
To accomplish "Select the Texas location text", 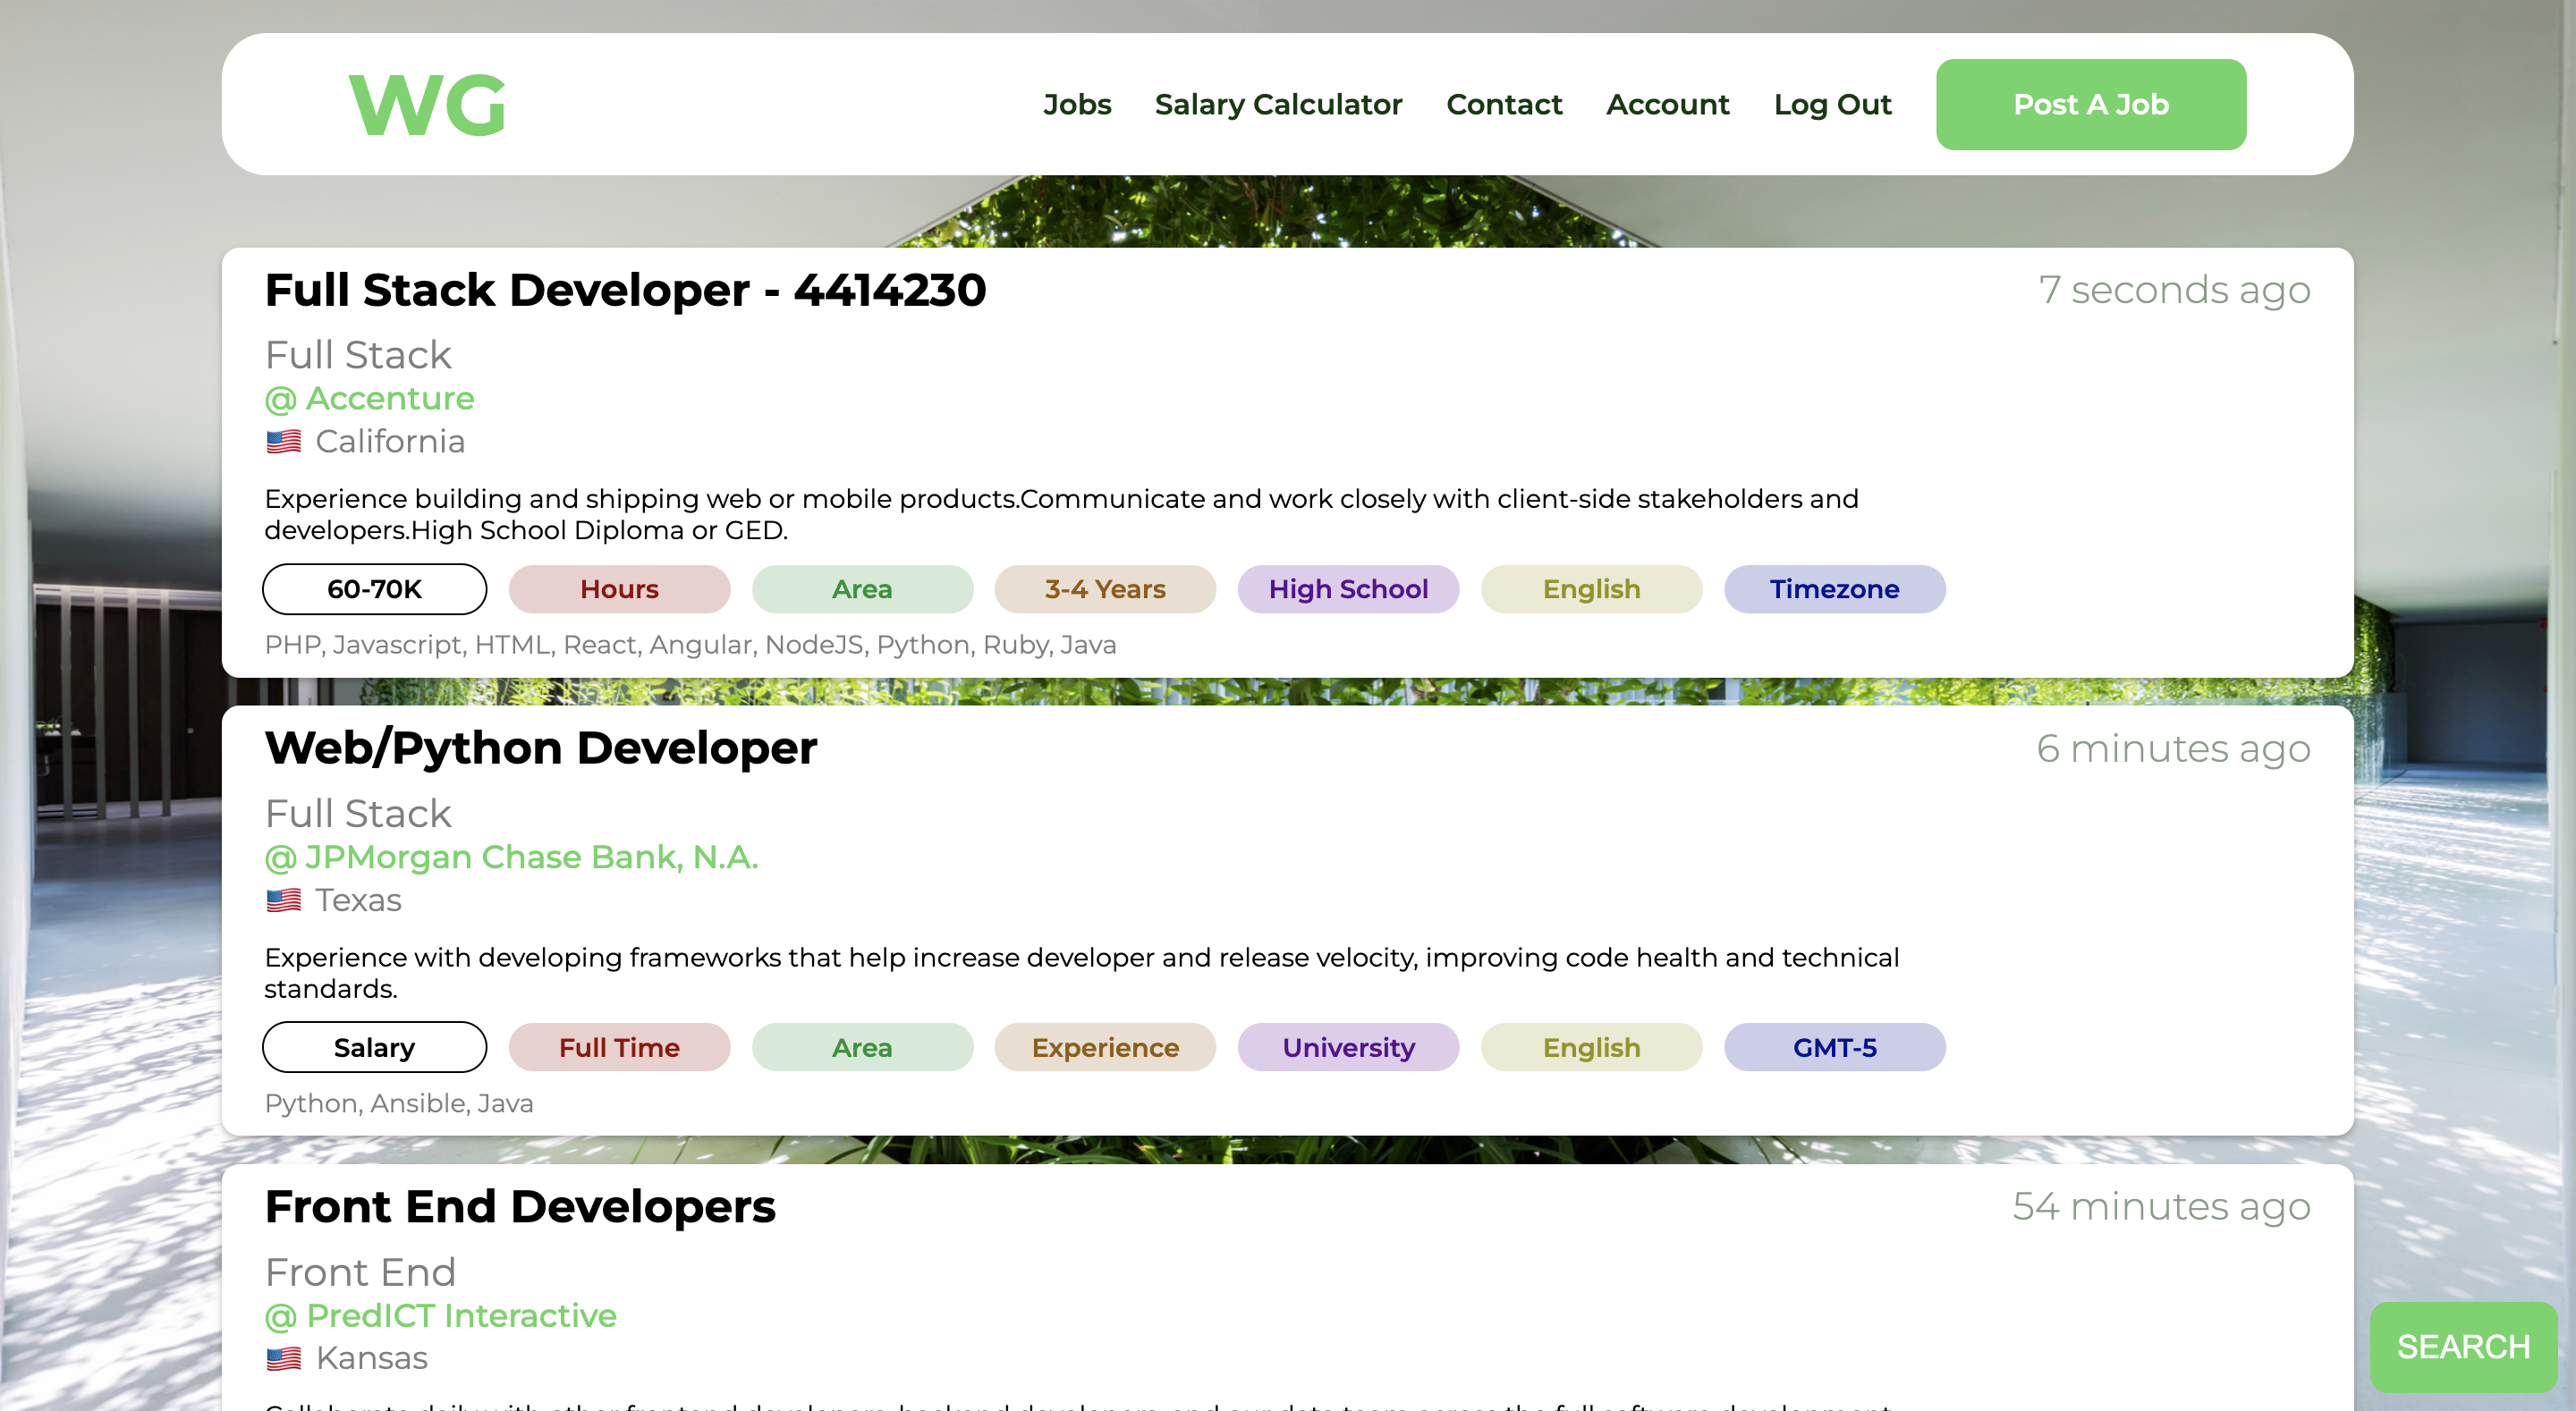I will coord(358,900).
